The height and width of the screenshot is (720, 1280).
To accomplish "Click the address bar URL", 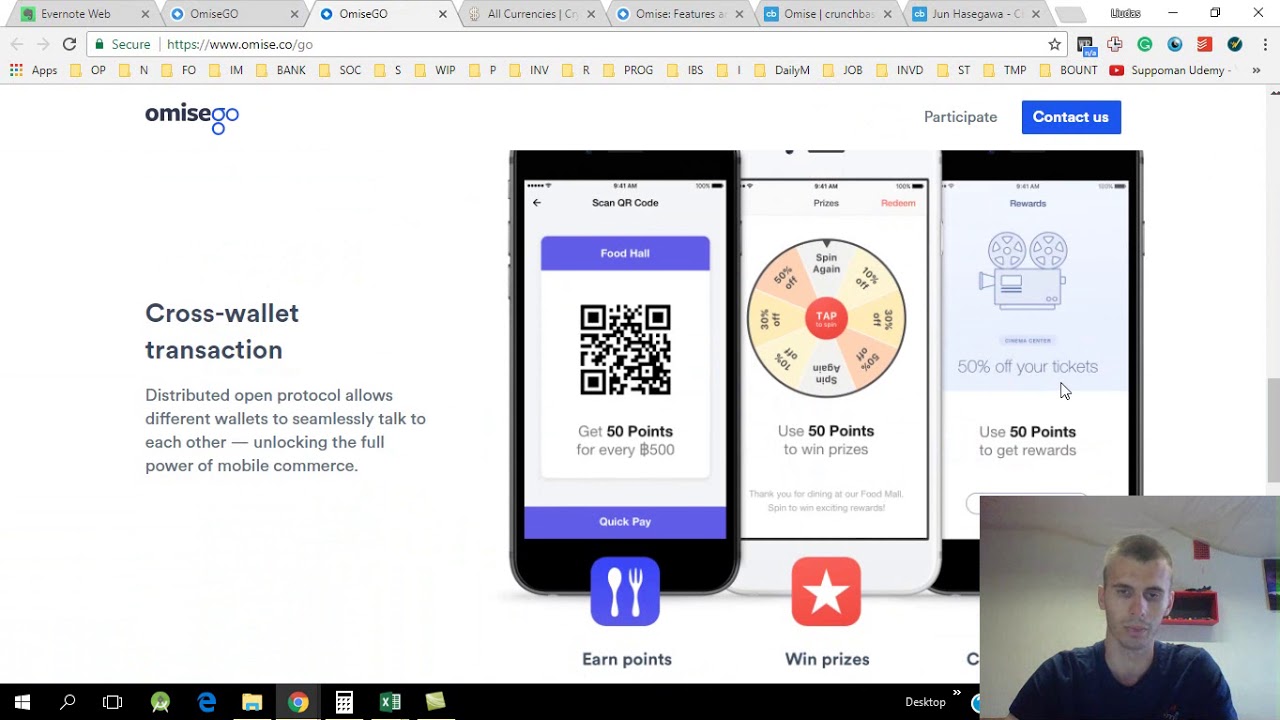I will pos(240,44).
